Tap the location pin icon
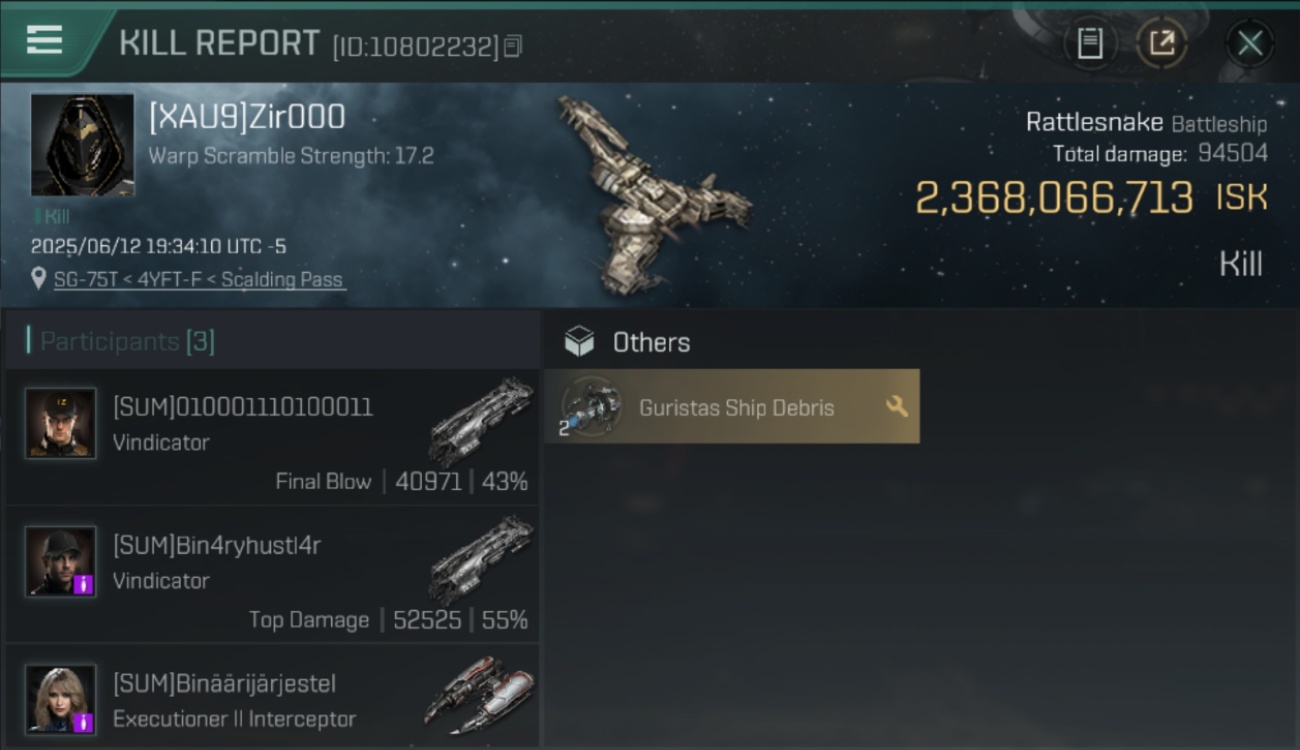1300x750 pixels. pos(38,280)
